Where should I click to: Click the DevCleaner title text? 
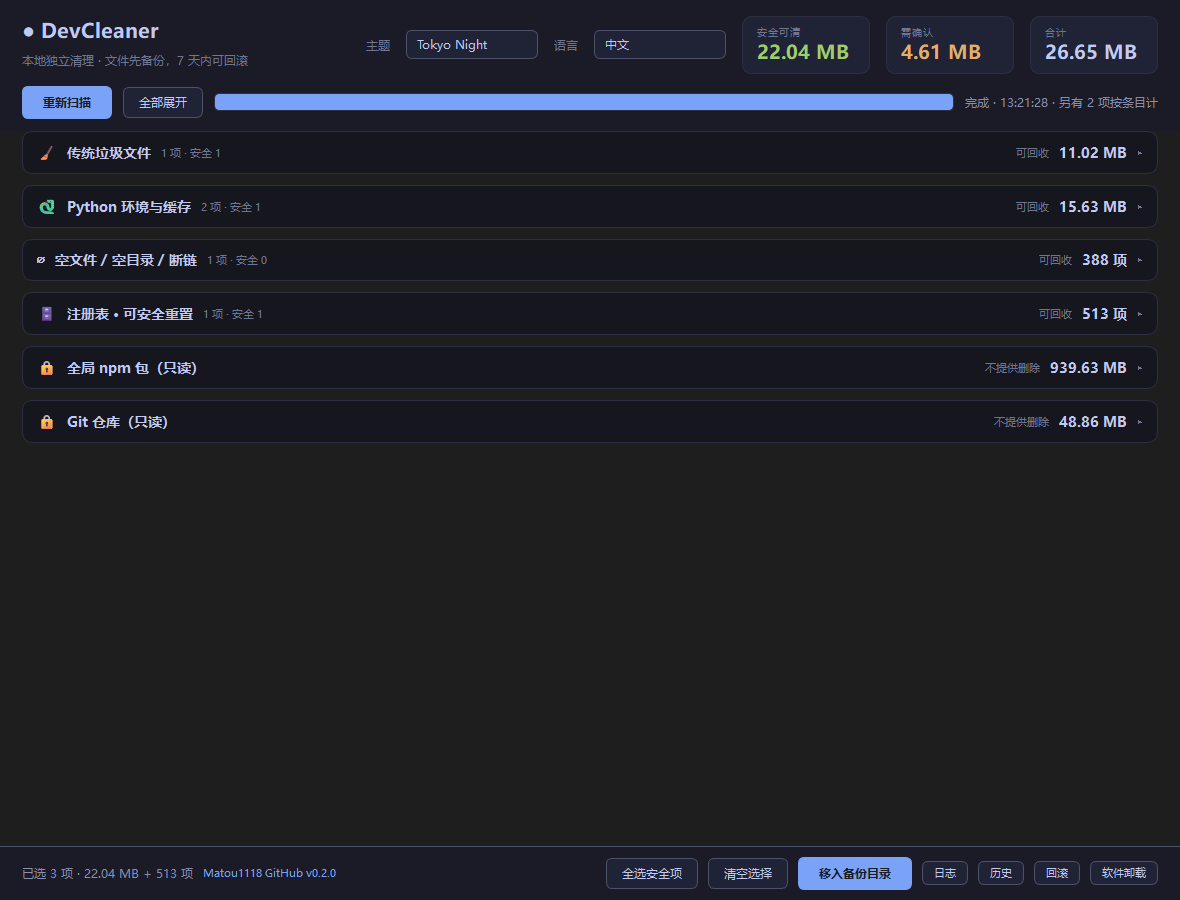pos(99,31)
